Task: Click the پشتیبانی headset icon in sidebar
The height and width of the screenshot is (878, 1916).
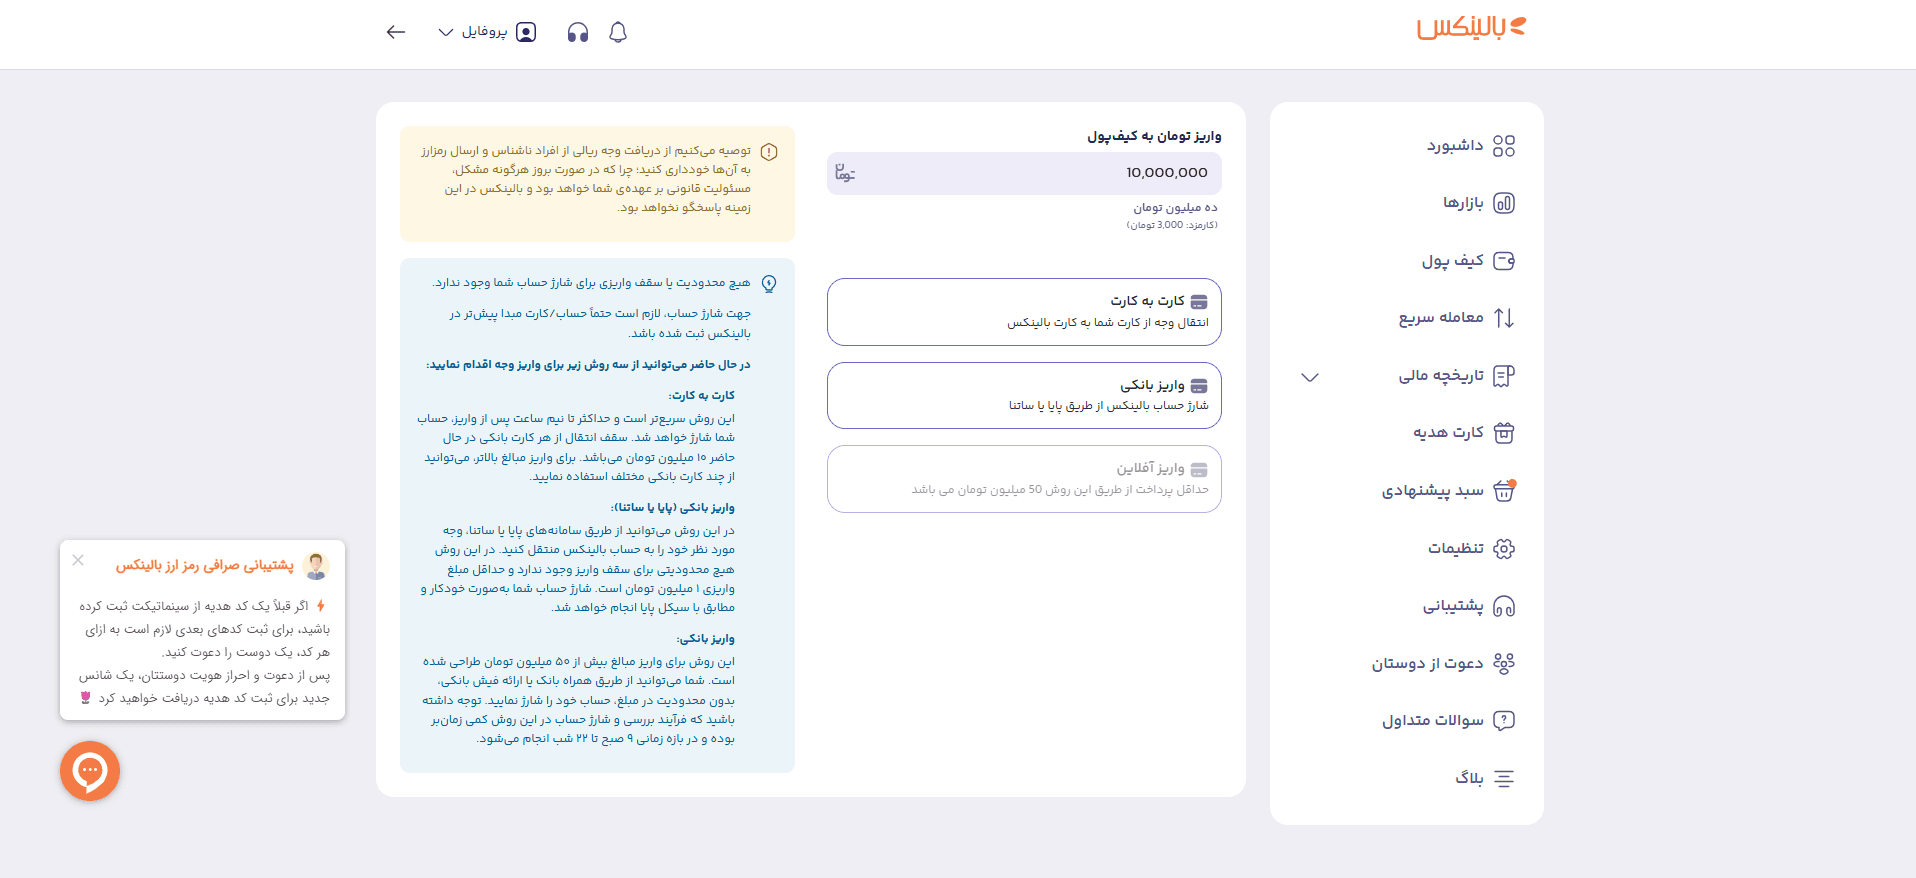Action: (1504, 606)
